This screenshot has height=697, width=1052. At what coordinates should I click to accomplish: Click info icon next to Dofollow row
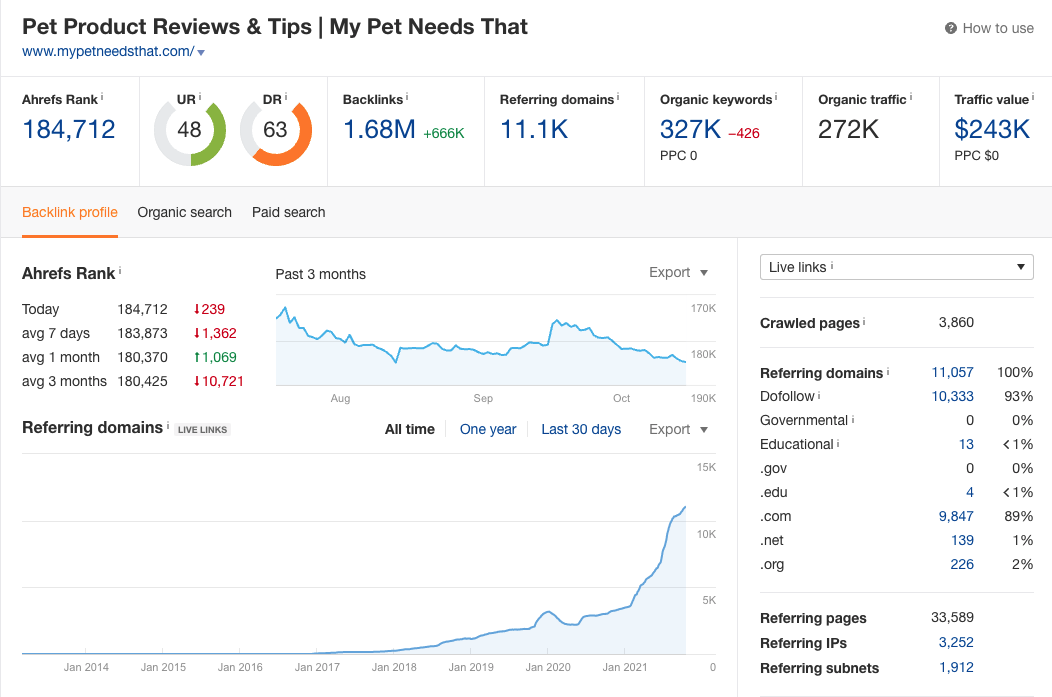point(819,395)
